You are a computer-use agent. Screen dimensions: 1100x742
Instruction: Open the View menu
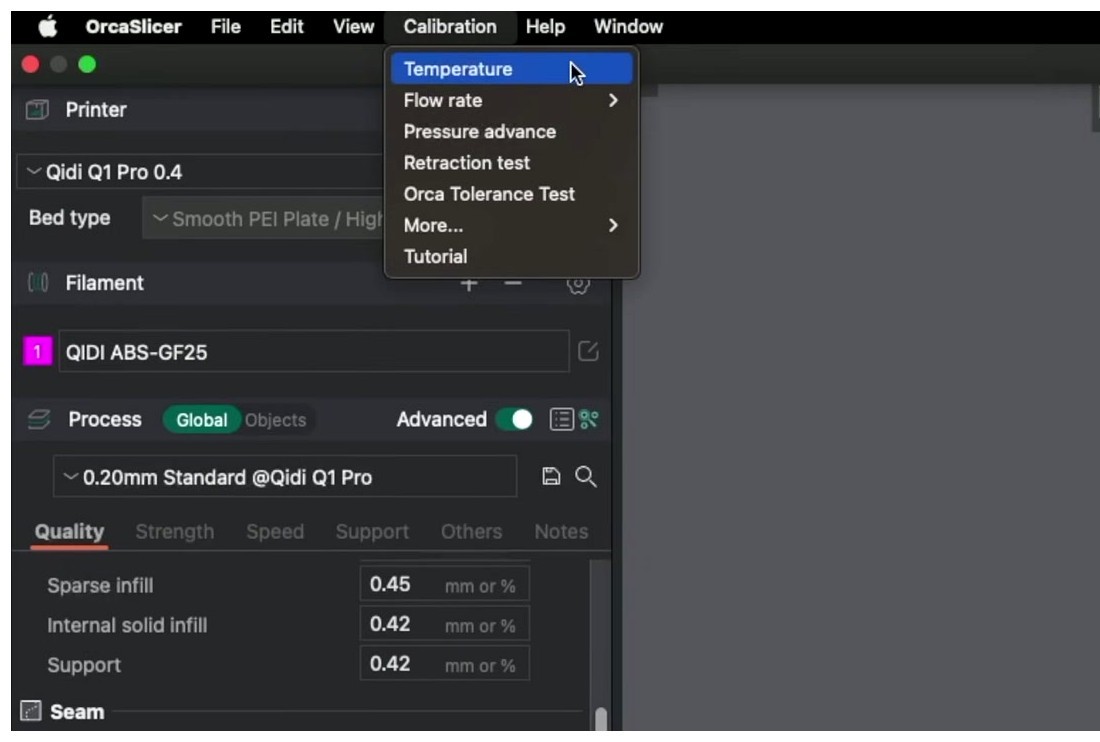353,27
